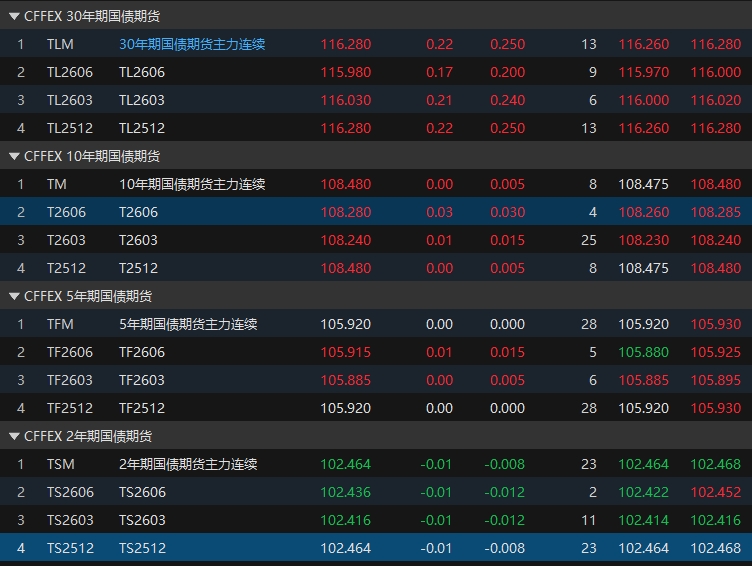Click price 105.915 in TF2606 row
This screenshot has height=566, width=752.
tap(346, 352)
